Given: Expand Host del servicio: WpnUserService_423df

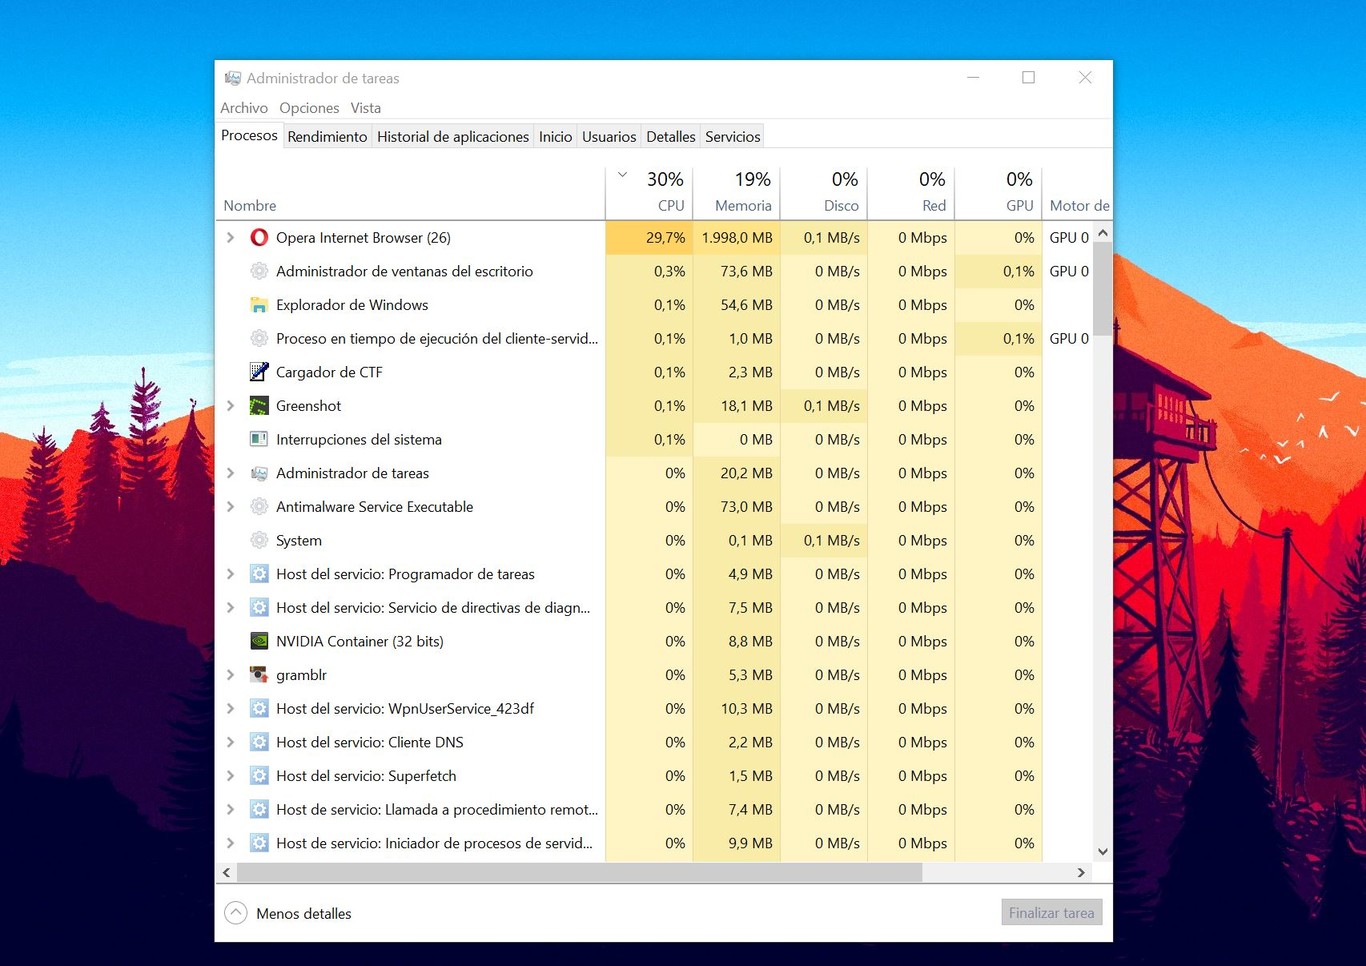Looking at the screenshot, I should point(231,708).
